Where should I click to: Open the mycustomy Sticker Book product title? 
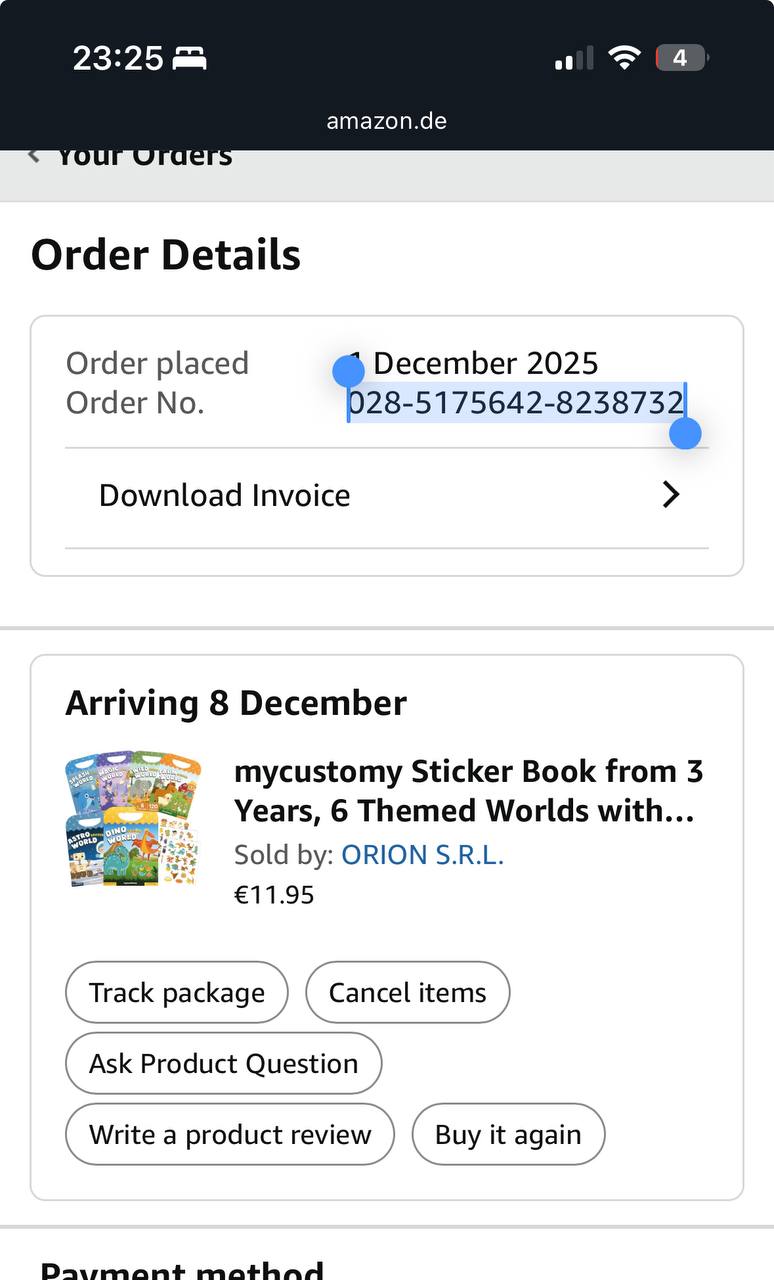pos(468,790)
